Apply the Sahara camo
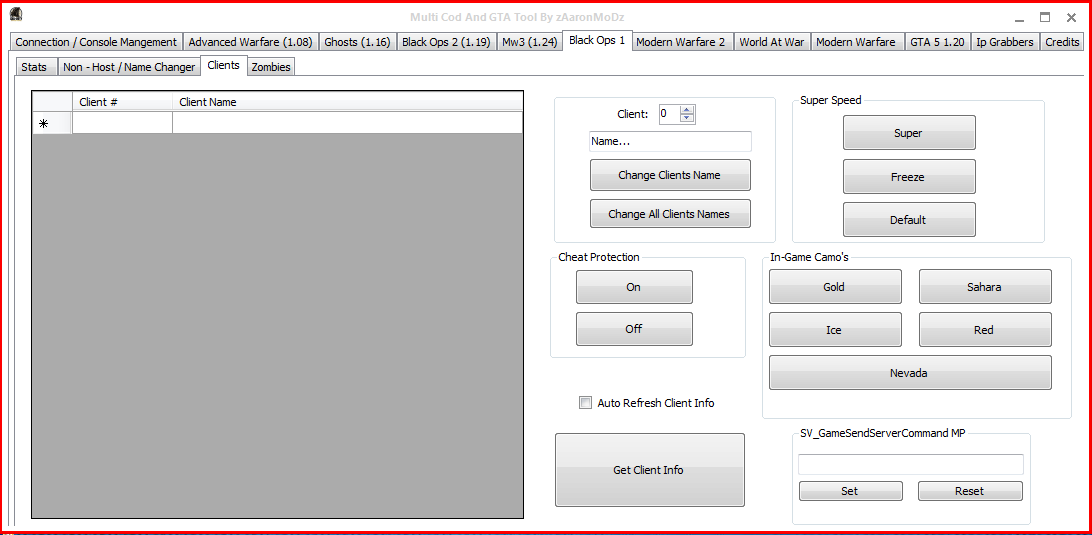This screenshot has height=535, width=1092. [x=985, y=286]
